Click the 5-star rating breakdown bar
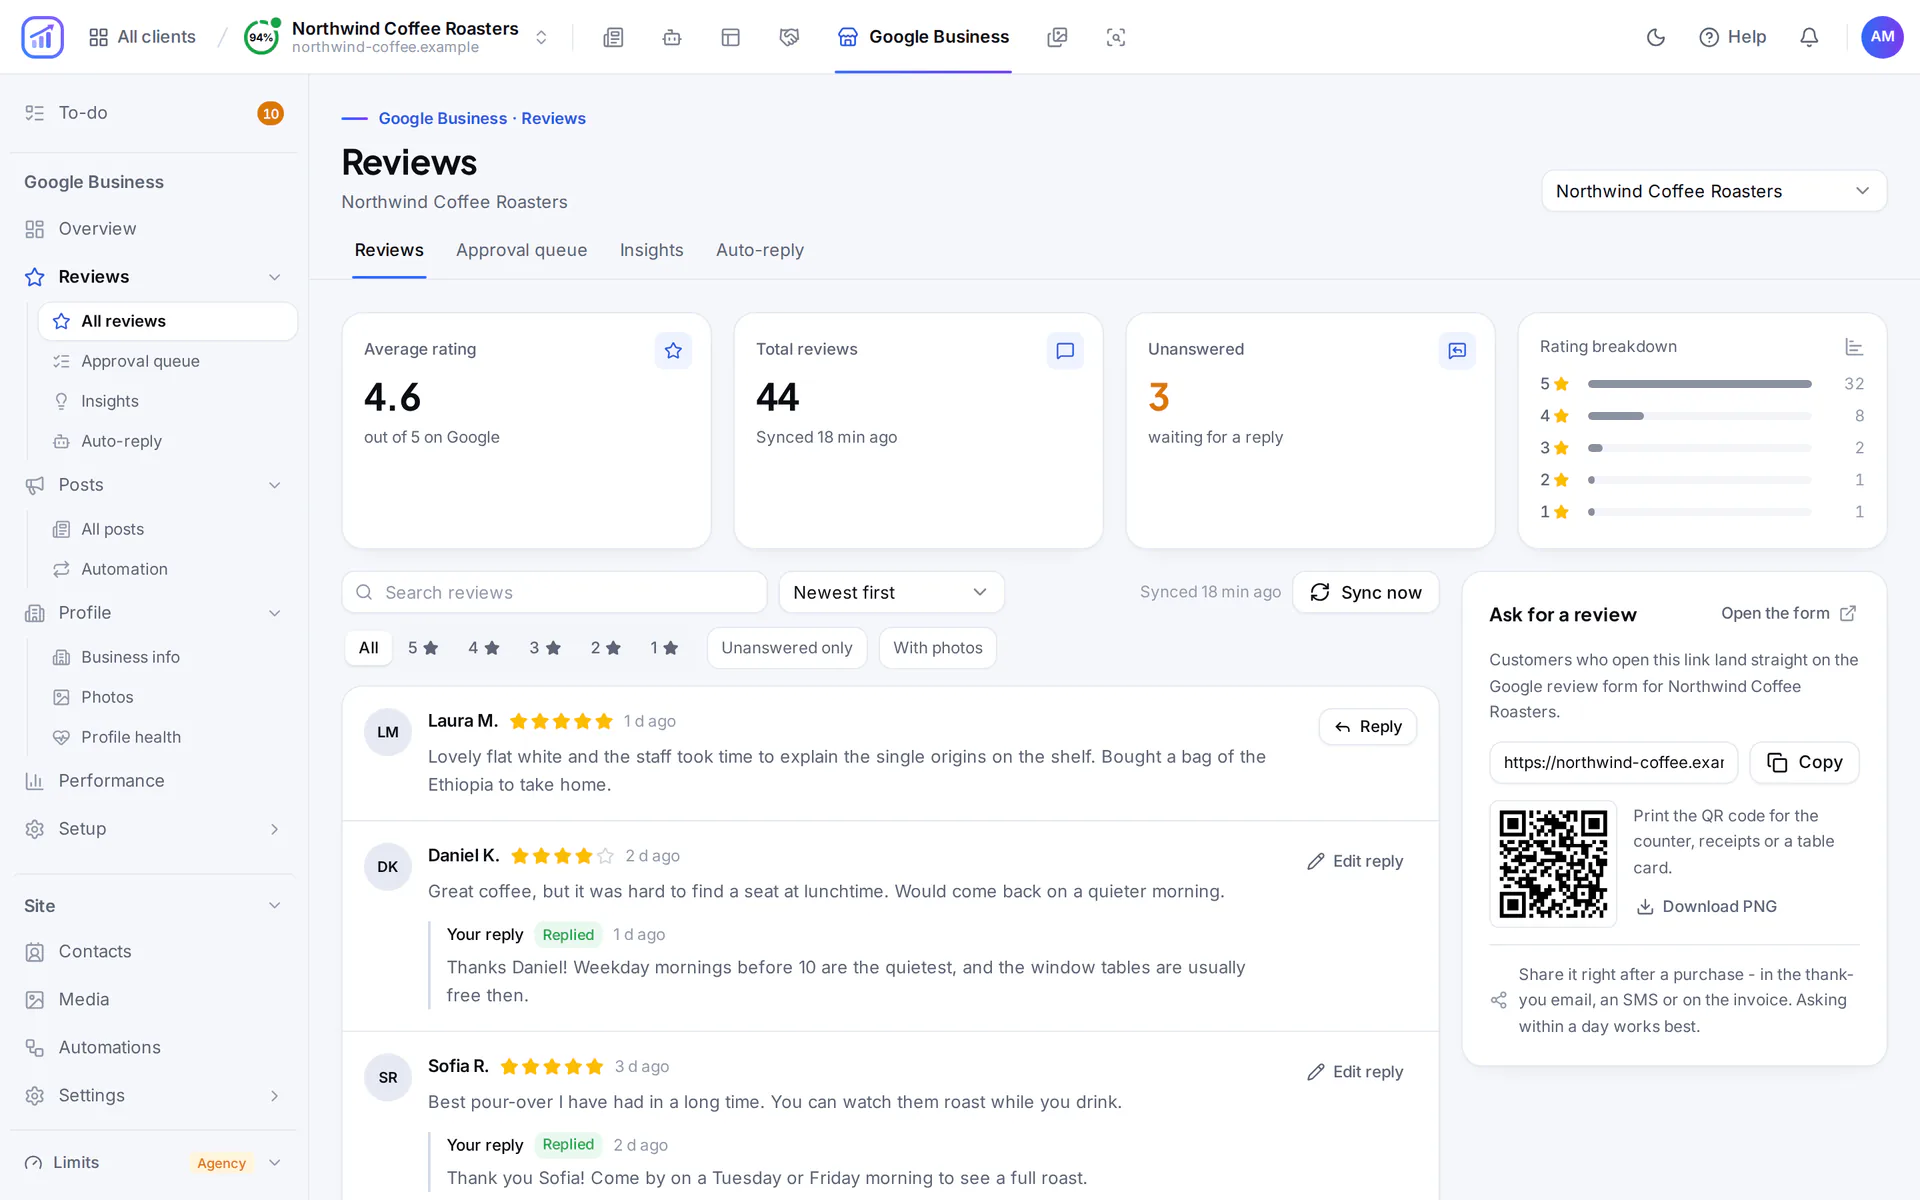This screenshot has width=1920, height=1200. pos(1699,384)
